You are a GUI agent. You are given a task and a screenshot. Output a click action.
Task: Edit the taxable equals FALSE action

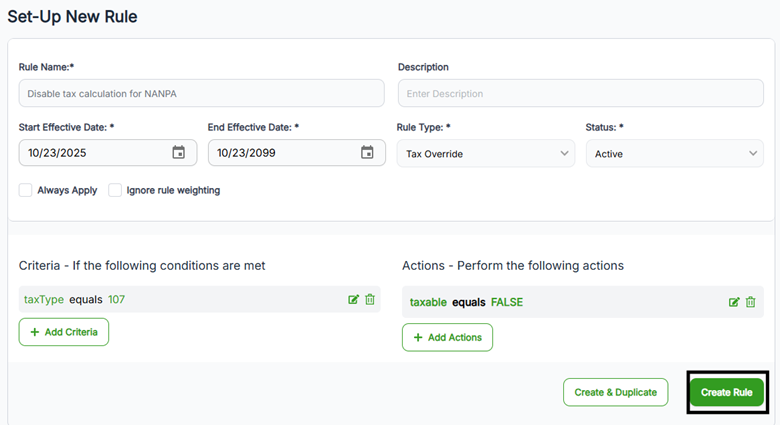pos(734,302)
